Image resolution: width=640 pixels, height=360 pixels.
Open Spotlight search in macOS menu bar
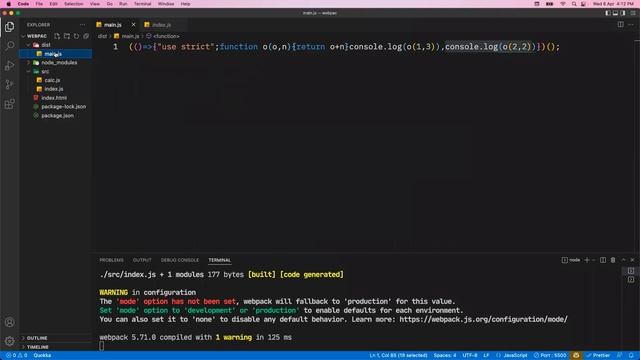574,4
